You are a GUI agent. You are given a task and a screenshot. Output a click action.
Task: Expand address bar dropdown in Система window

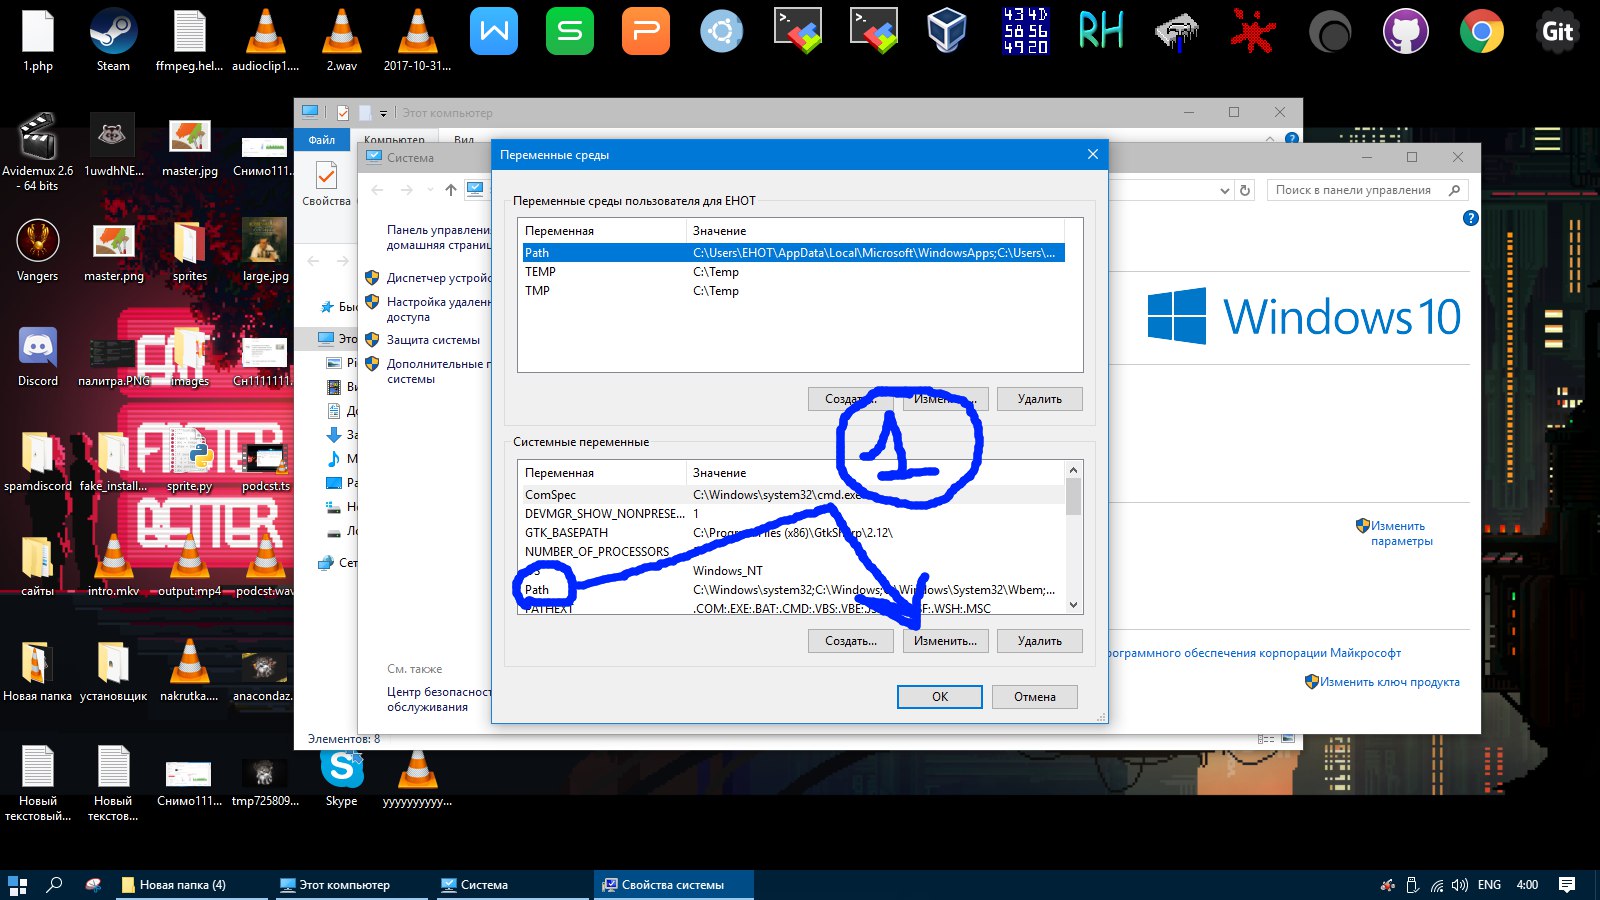click(1225, 190)
